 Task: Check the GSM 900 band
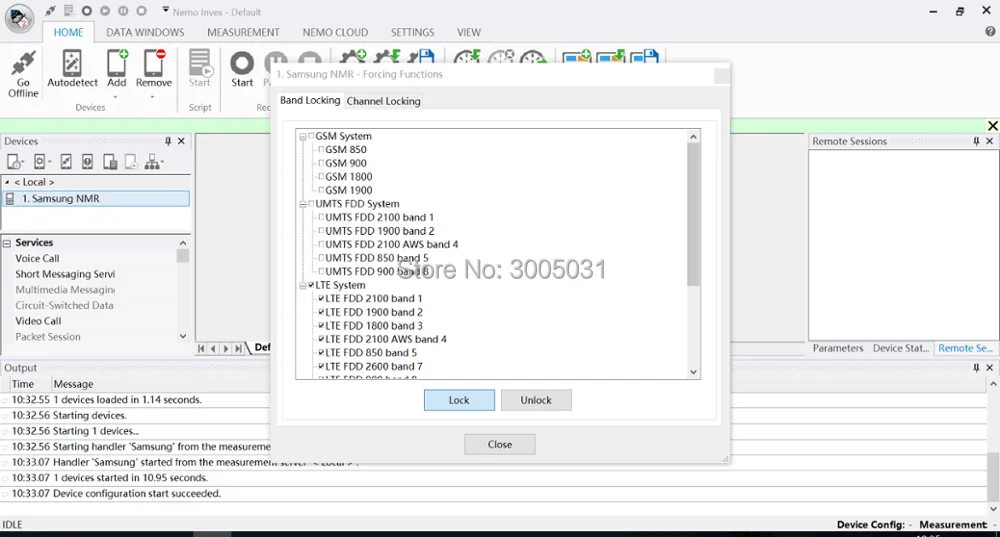click(321, 163)
